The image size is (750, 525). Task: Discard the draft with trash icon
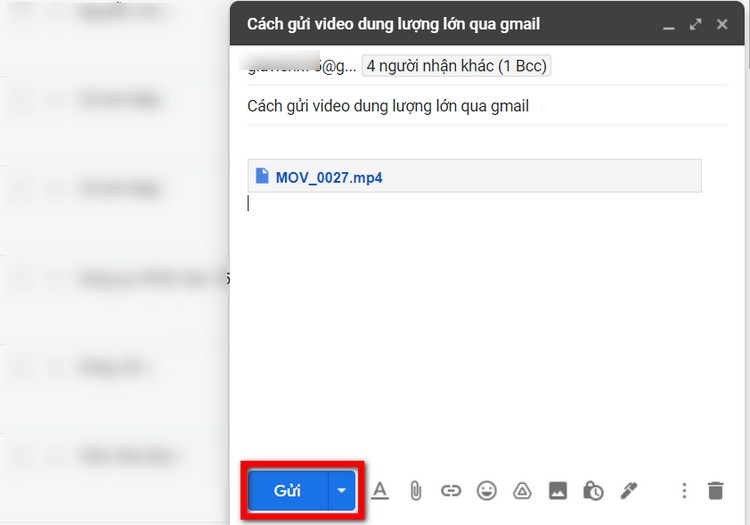tap(716, 491)
